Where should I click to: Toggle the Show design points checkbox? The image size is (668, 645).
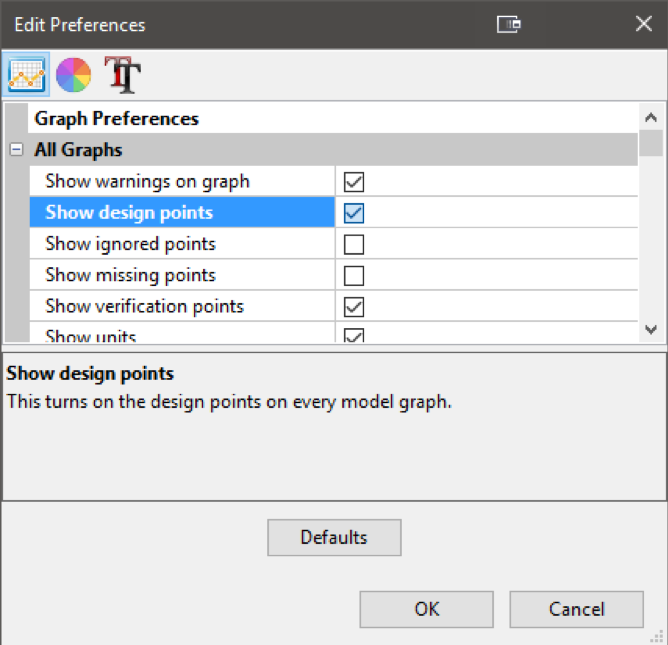(x=354, y=213)
